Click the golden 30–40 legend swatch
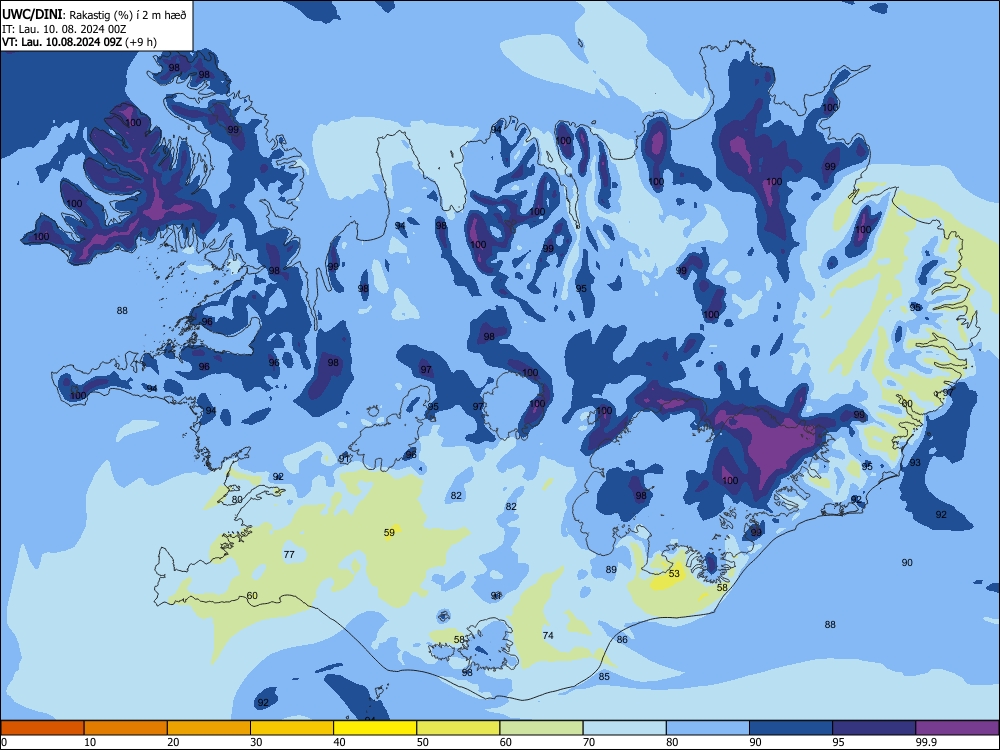Screen dimensions: 1000x750 click(292, 728)
